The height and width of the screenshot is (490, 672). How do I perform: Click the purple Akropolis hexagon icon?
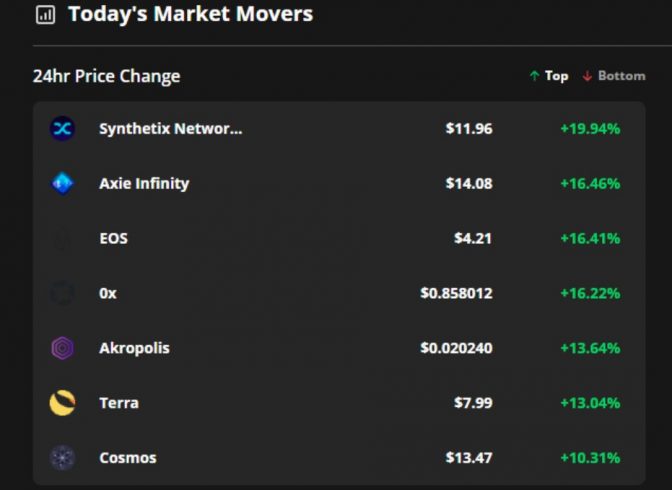(x=63, y=348)
